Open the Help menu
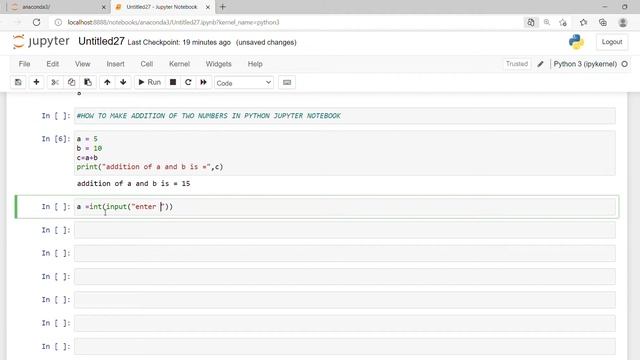The width and height of the screenshot is (640, 360). click(x=255, y=64)
